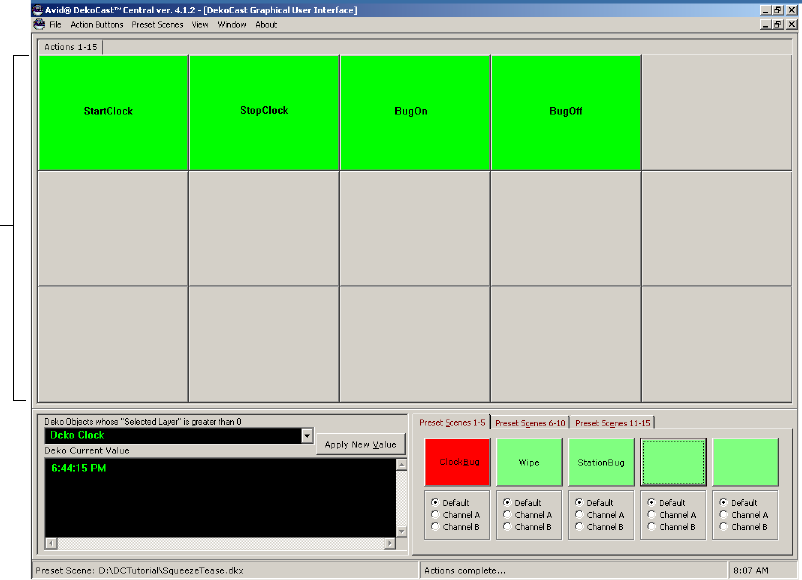Select the Preset Scenes 1-5 tab
This screenshot has width=802, height=580.
[x=452, y=422]
